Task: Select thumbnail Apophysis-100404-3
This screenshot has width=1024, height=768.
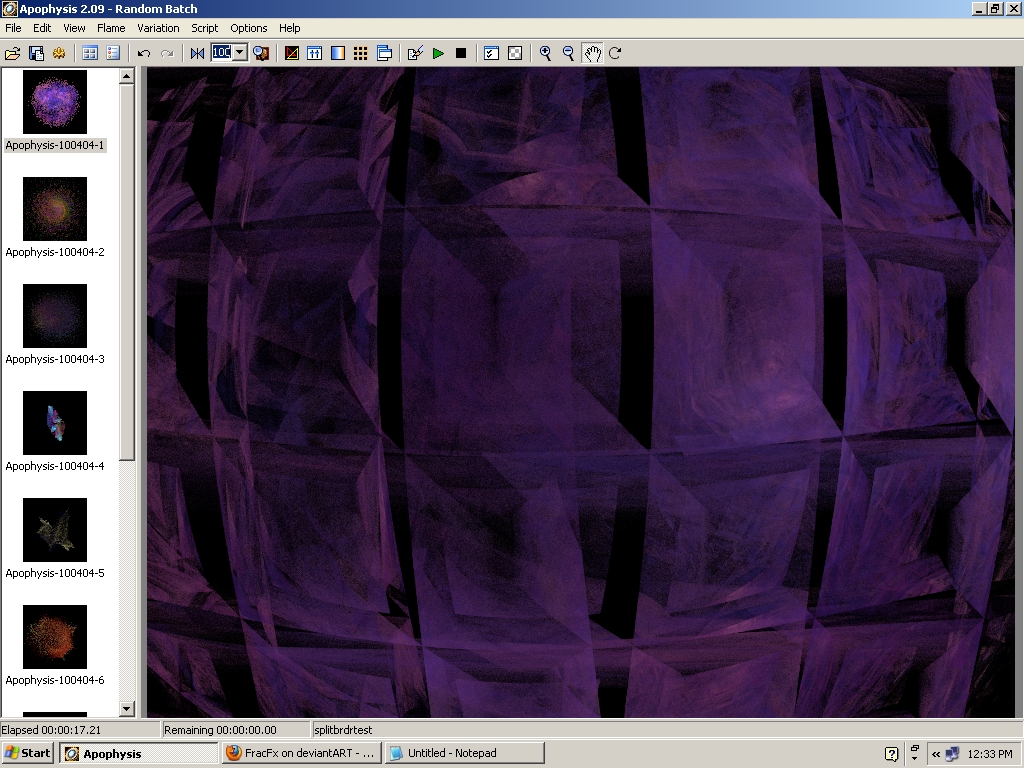Action: [55, 316]
